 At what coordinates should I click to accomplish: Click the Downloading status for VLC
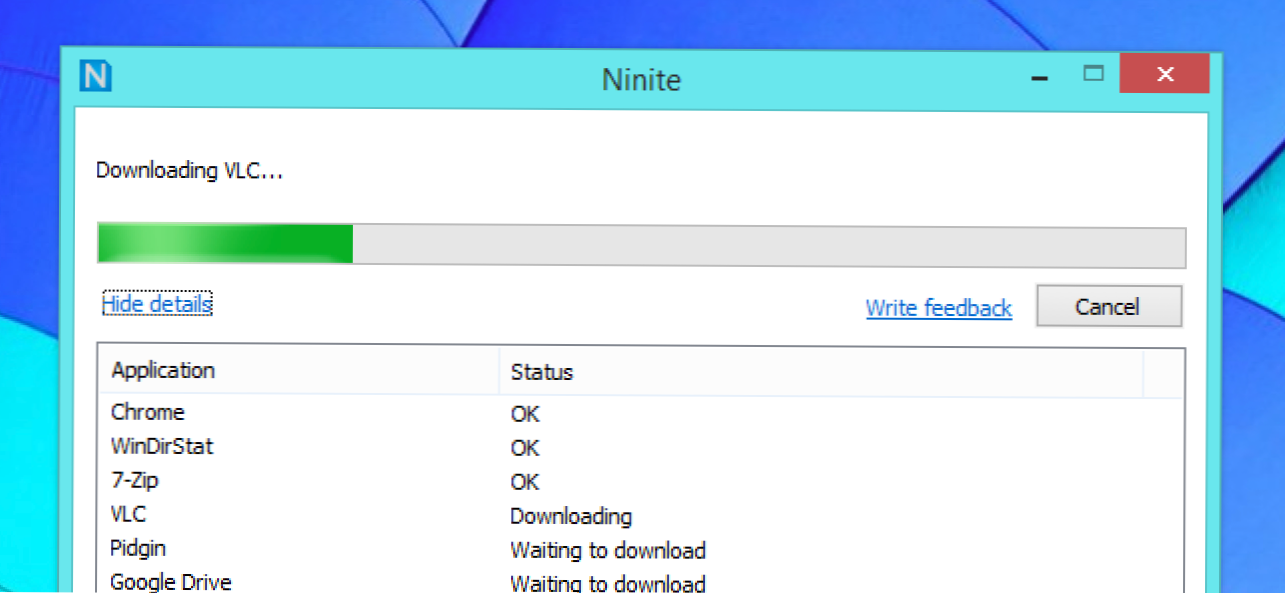pos(570,516)
